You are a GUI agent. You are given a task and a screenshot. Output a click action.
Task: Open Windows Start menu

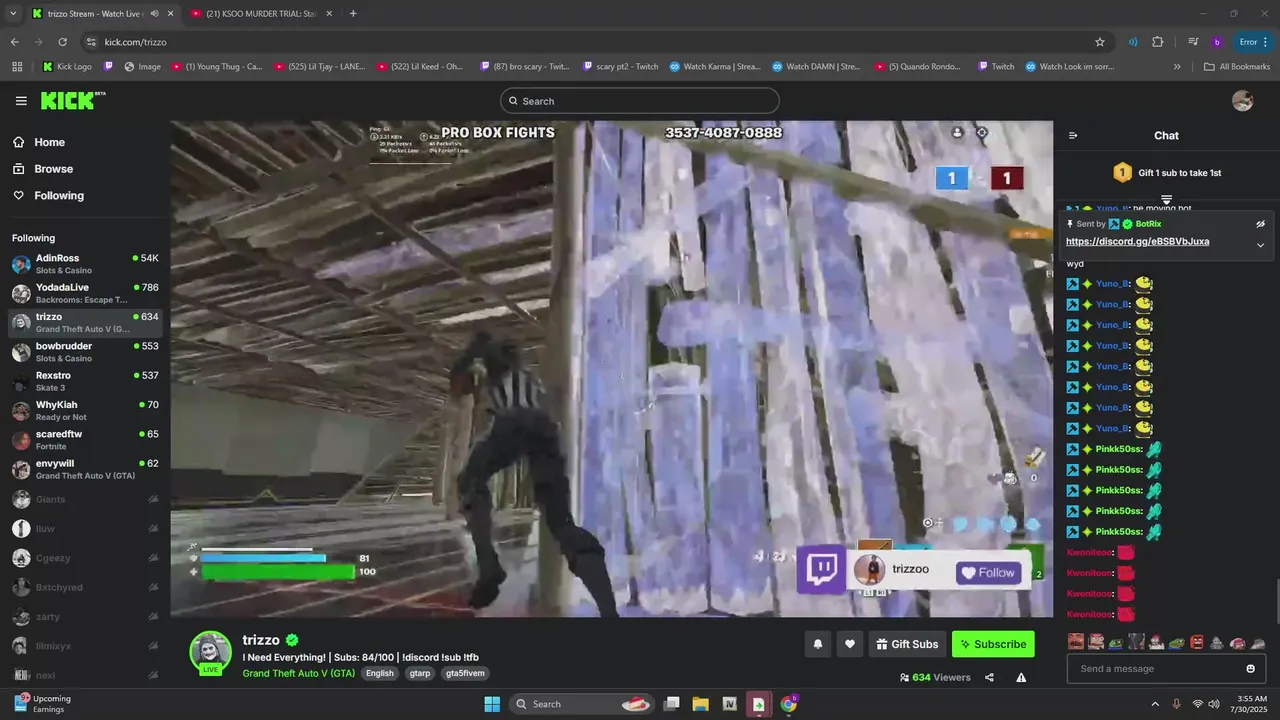[492, 704]
